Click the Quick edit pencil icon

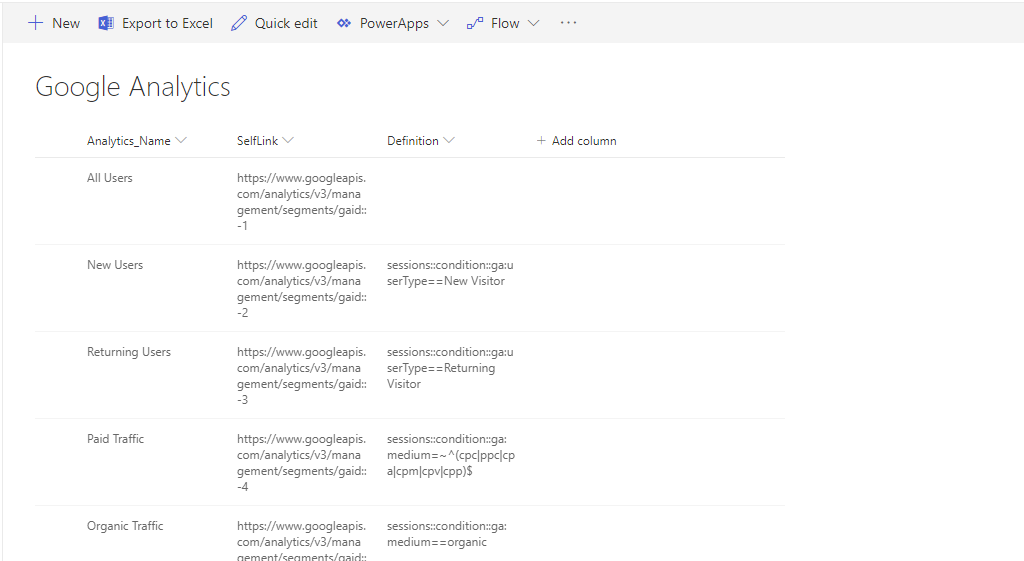[239, 23]
